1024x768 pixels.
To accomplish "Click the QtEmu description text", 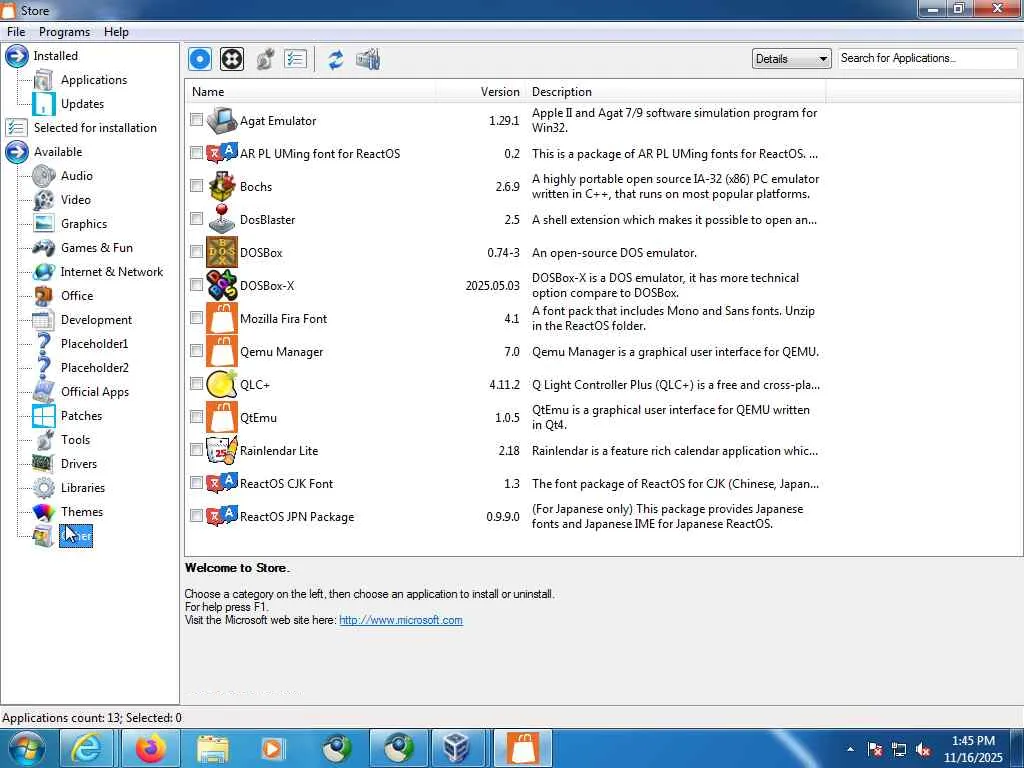I will pyautogui.click(x=671, y=417).
